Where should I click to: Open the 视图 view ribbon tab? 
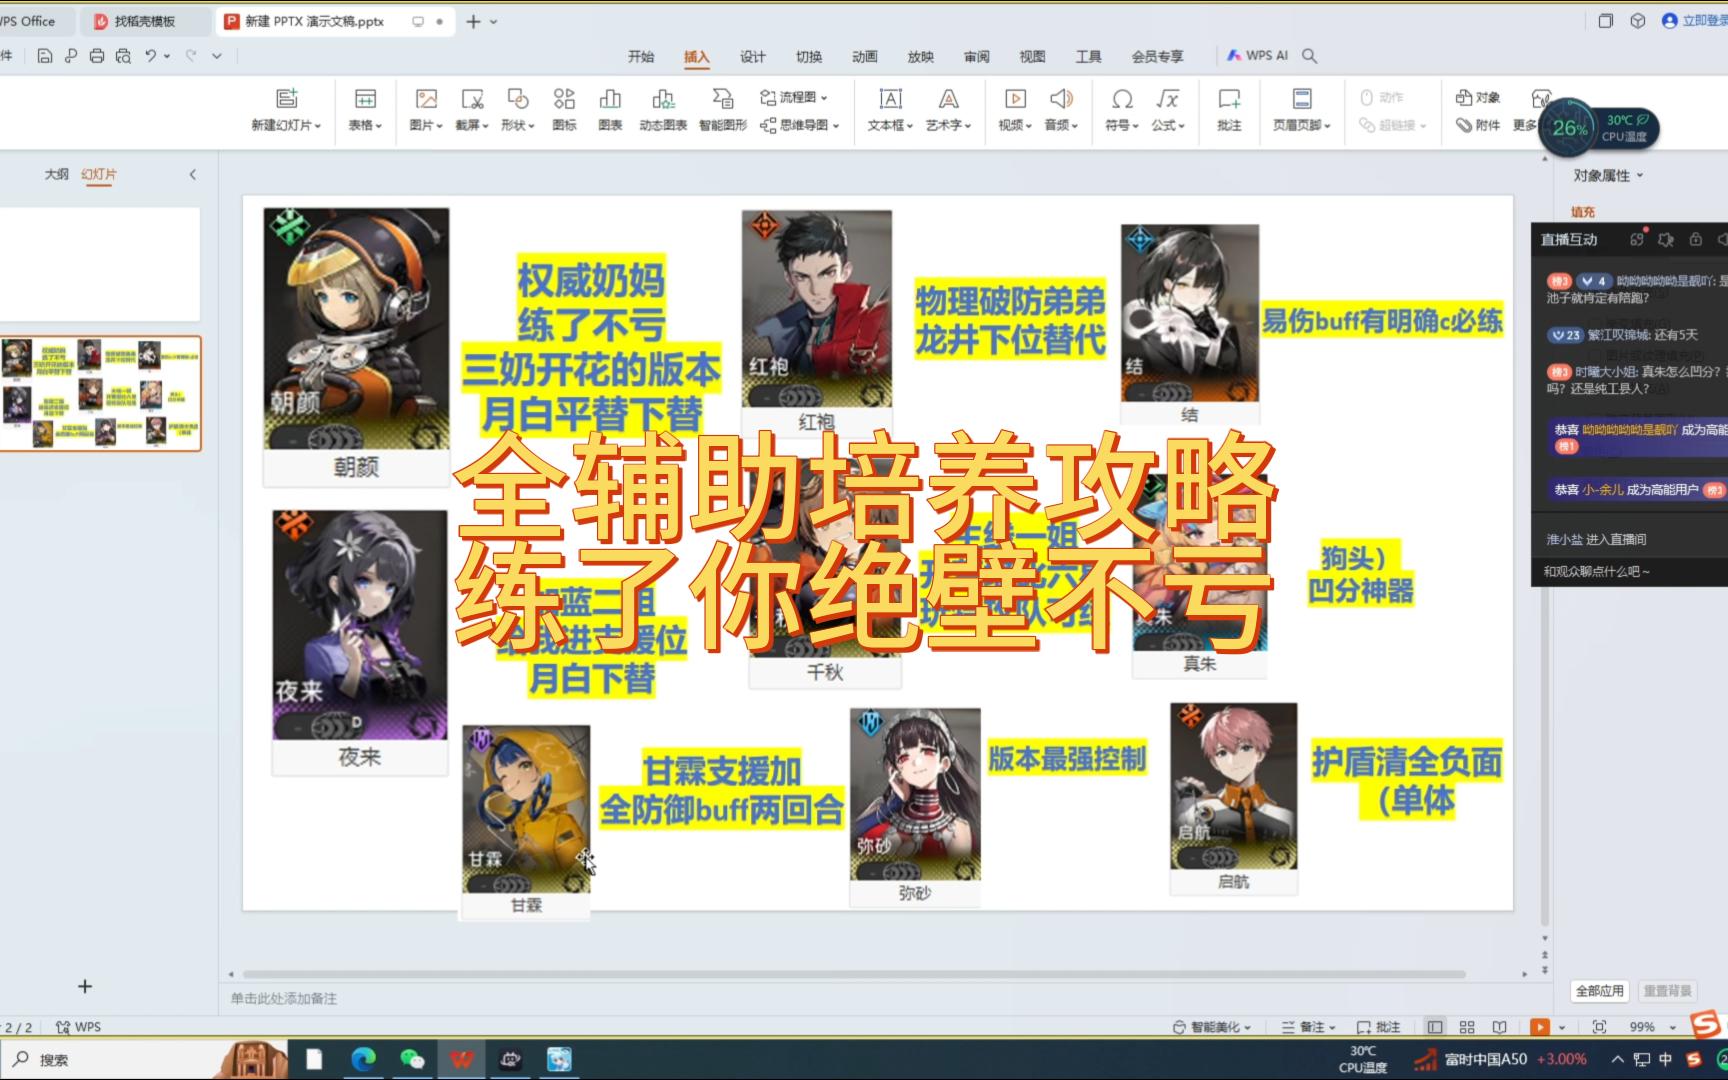[1032, 57]
